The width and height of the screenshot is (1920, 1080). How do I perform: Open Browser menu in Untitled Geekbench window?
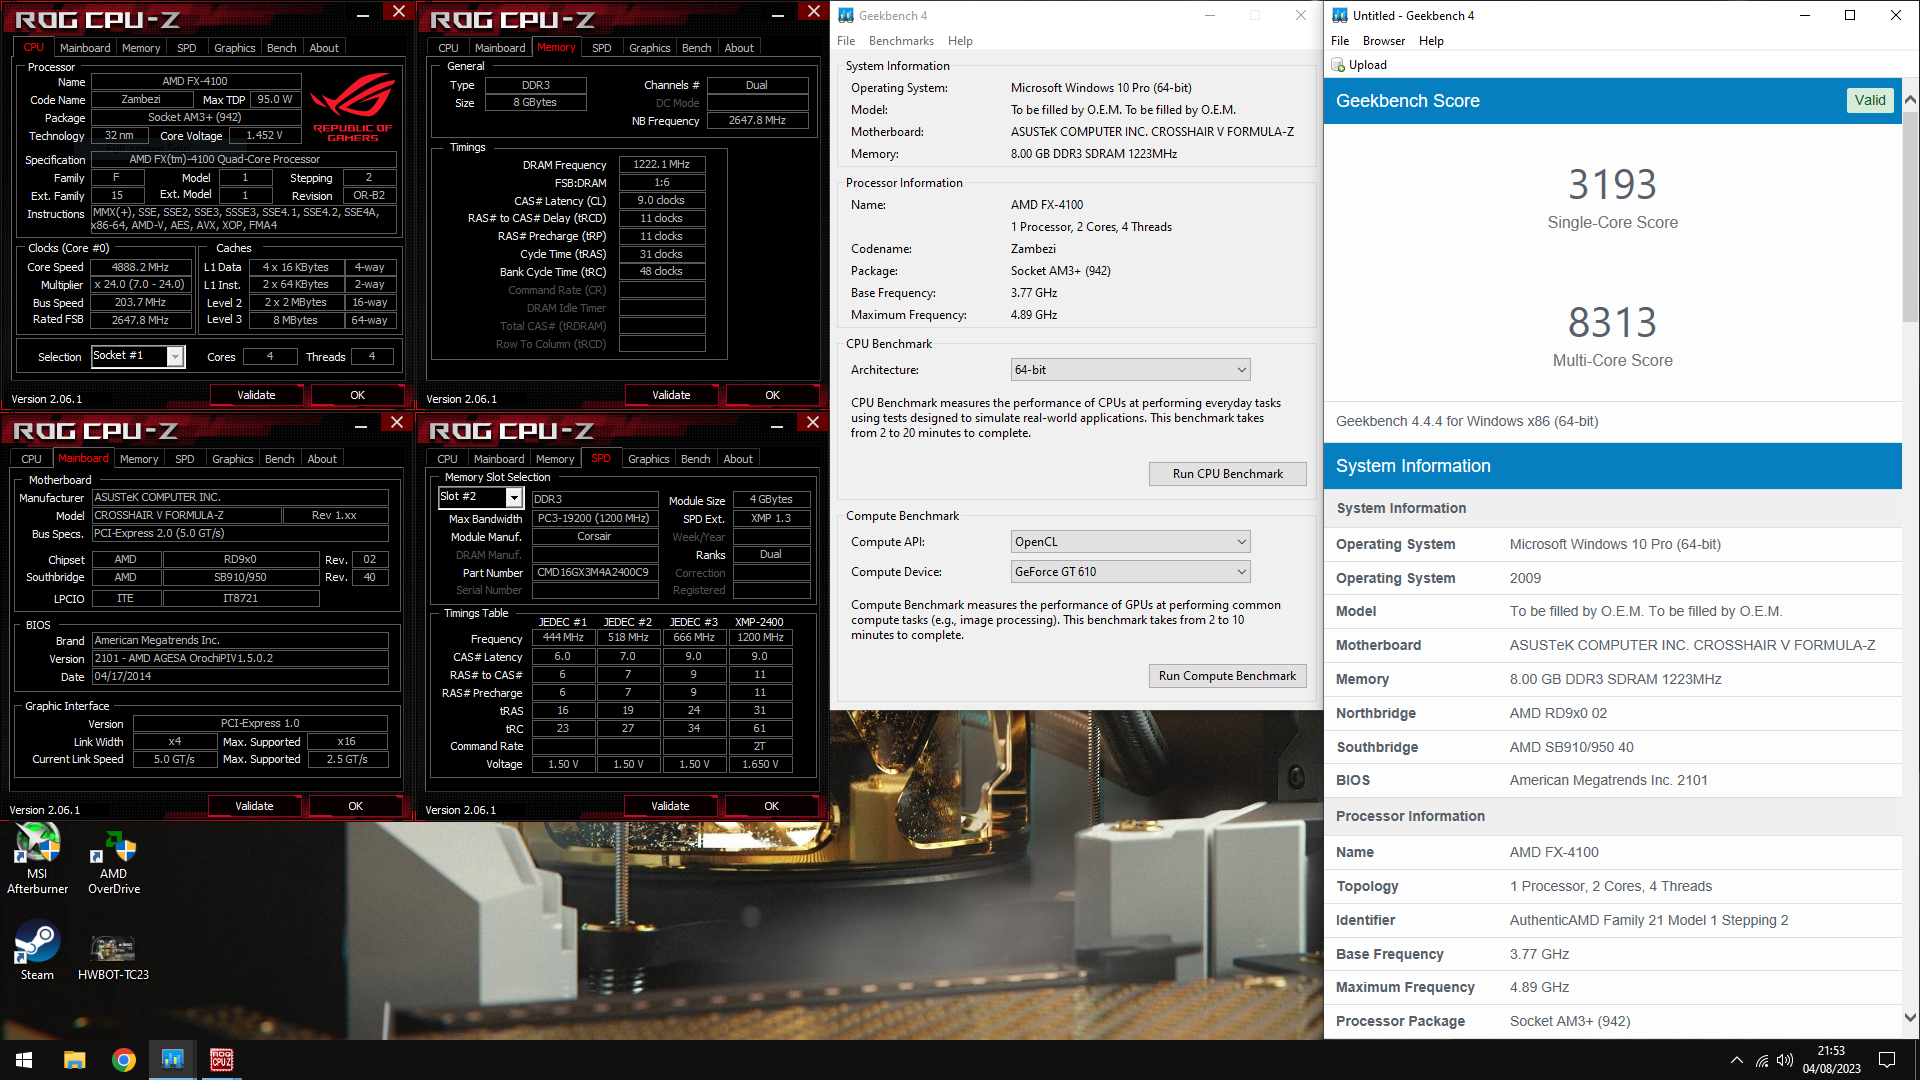click(x=1383, y=41)
